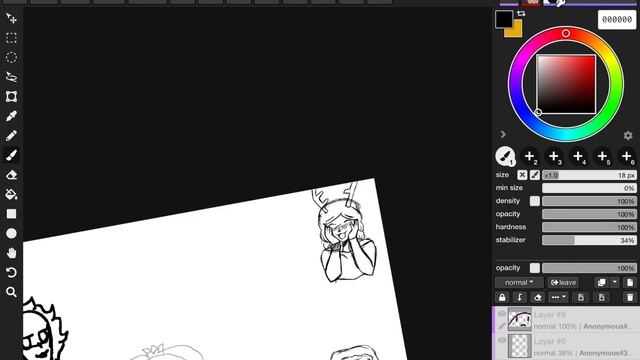Select the checkered layer thumbnail below Layer #8
This screenshot has height=360, width=640.
coord(520,346)
